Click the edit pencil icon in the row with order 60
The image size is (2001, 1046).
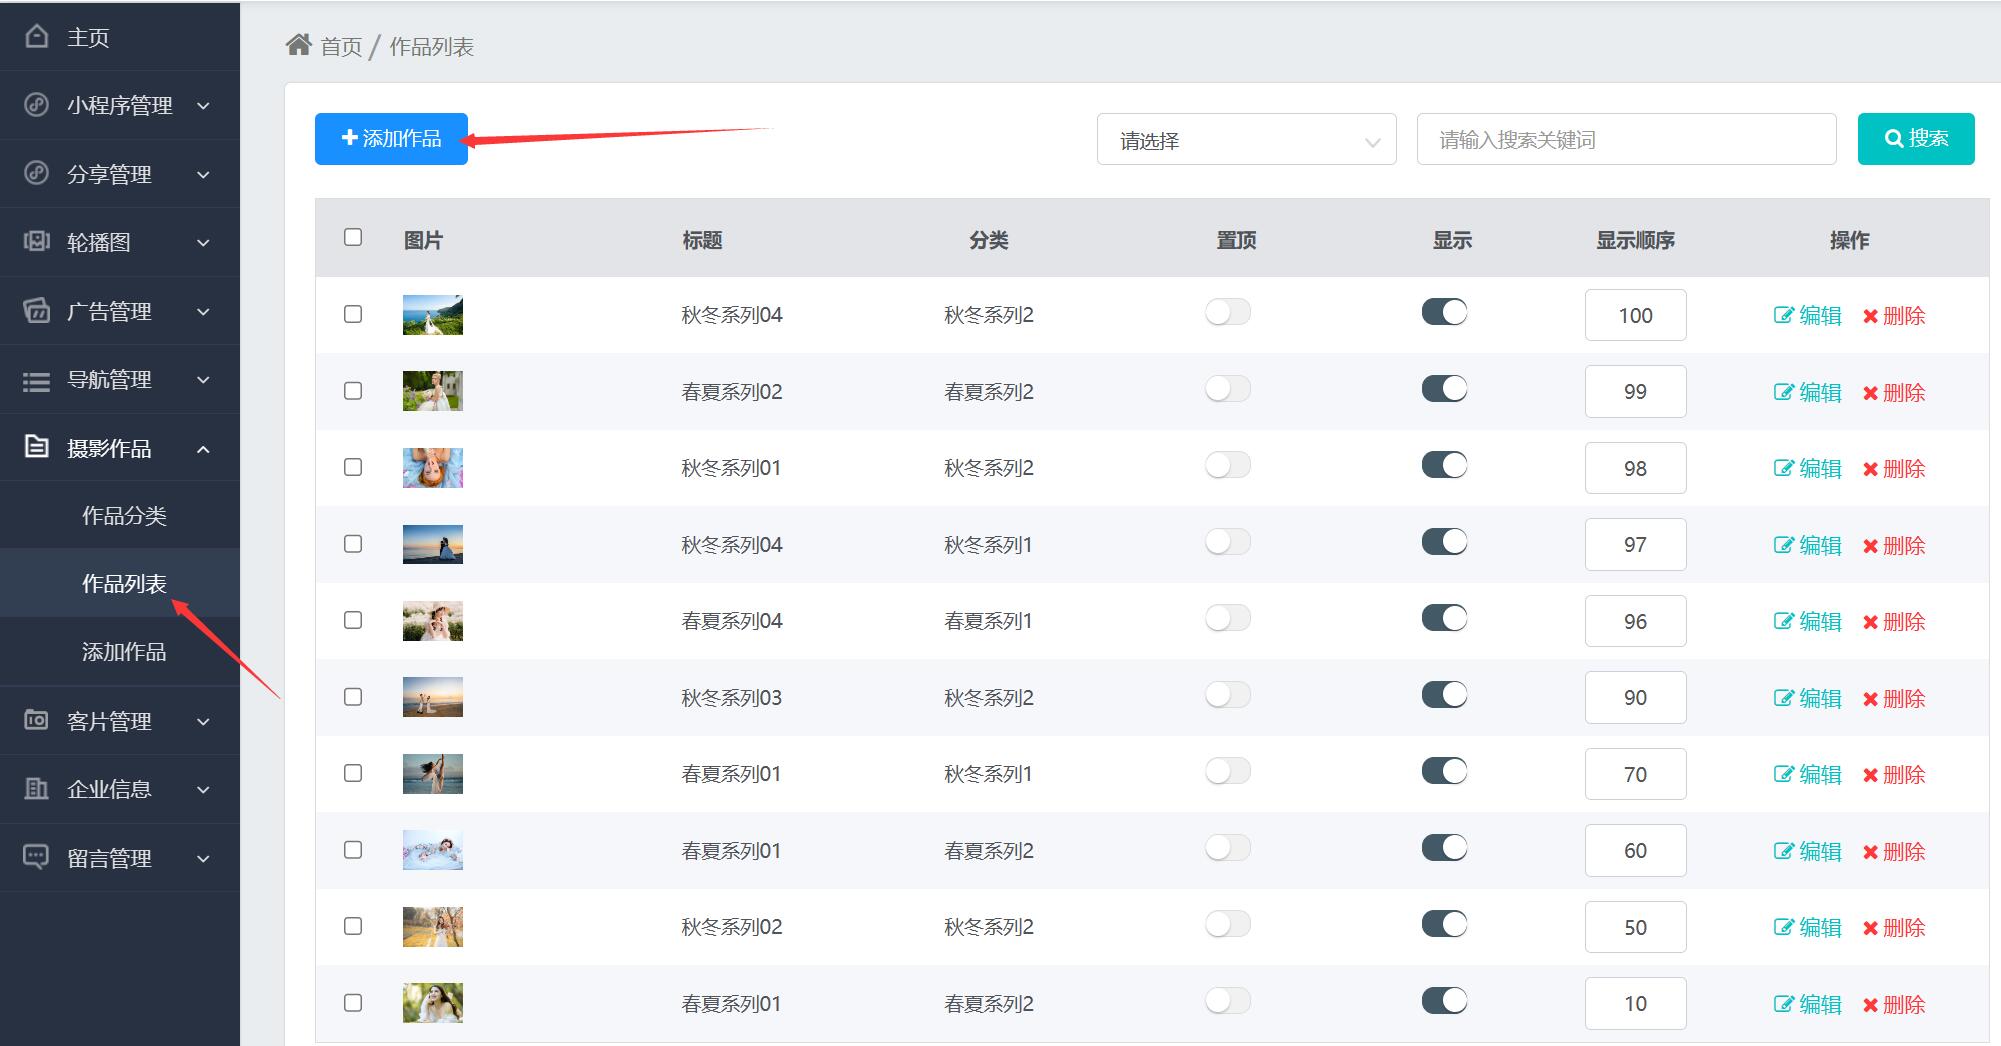point(1783,851)
